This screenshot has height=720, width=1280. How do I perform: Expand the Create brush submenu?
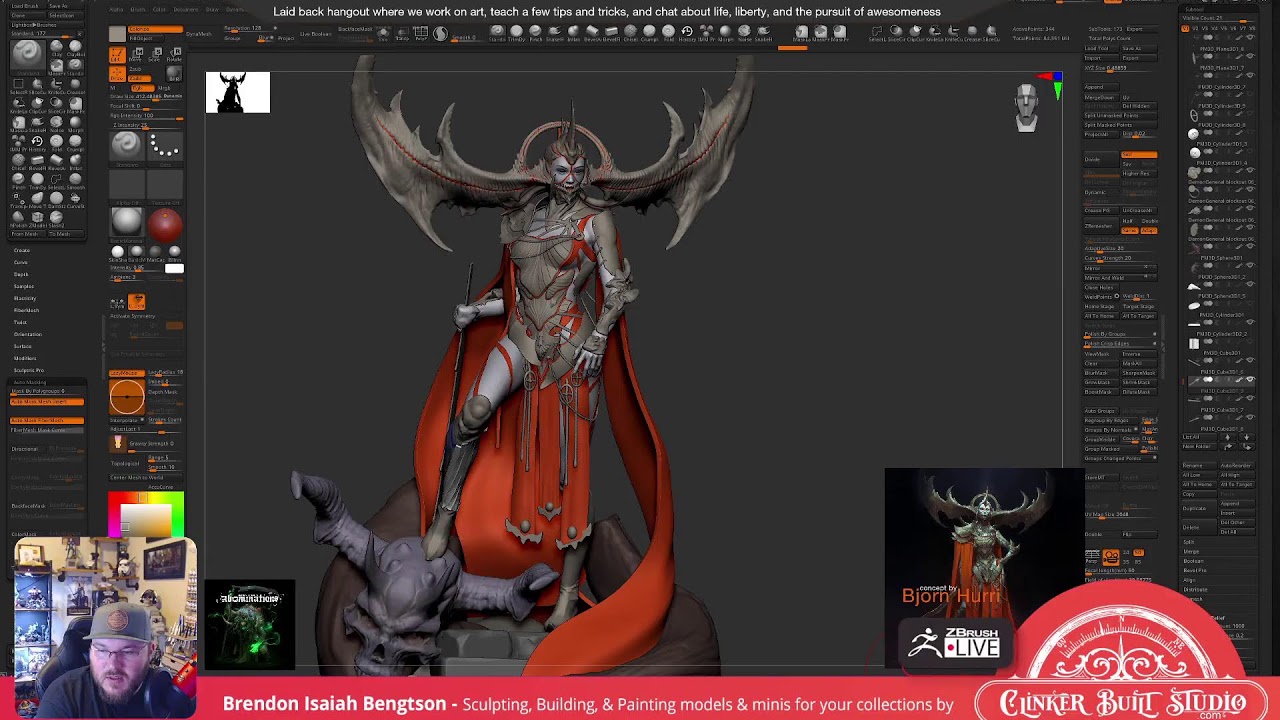point(22,251)
